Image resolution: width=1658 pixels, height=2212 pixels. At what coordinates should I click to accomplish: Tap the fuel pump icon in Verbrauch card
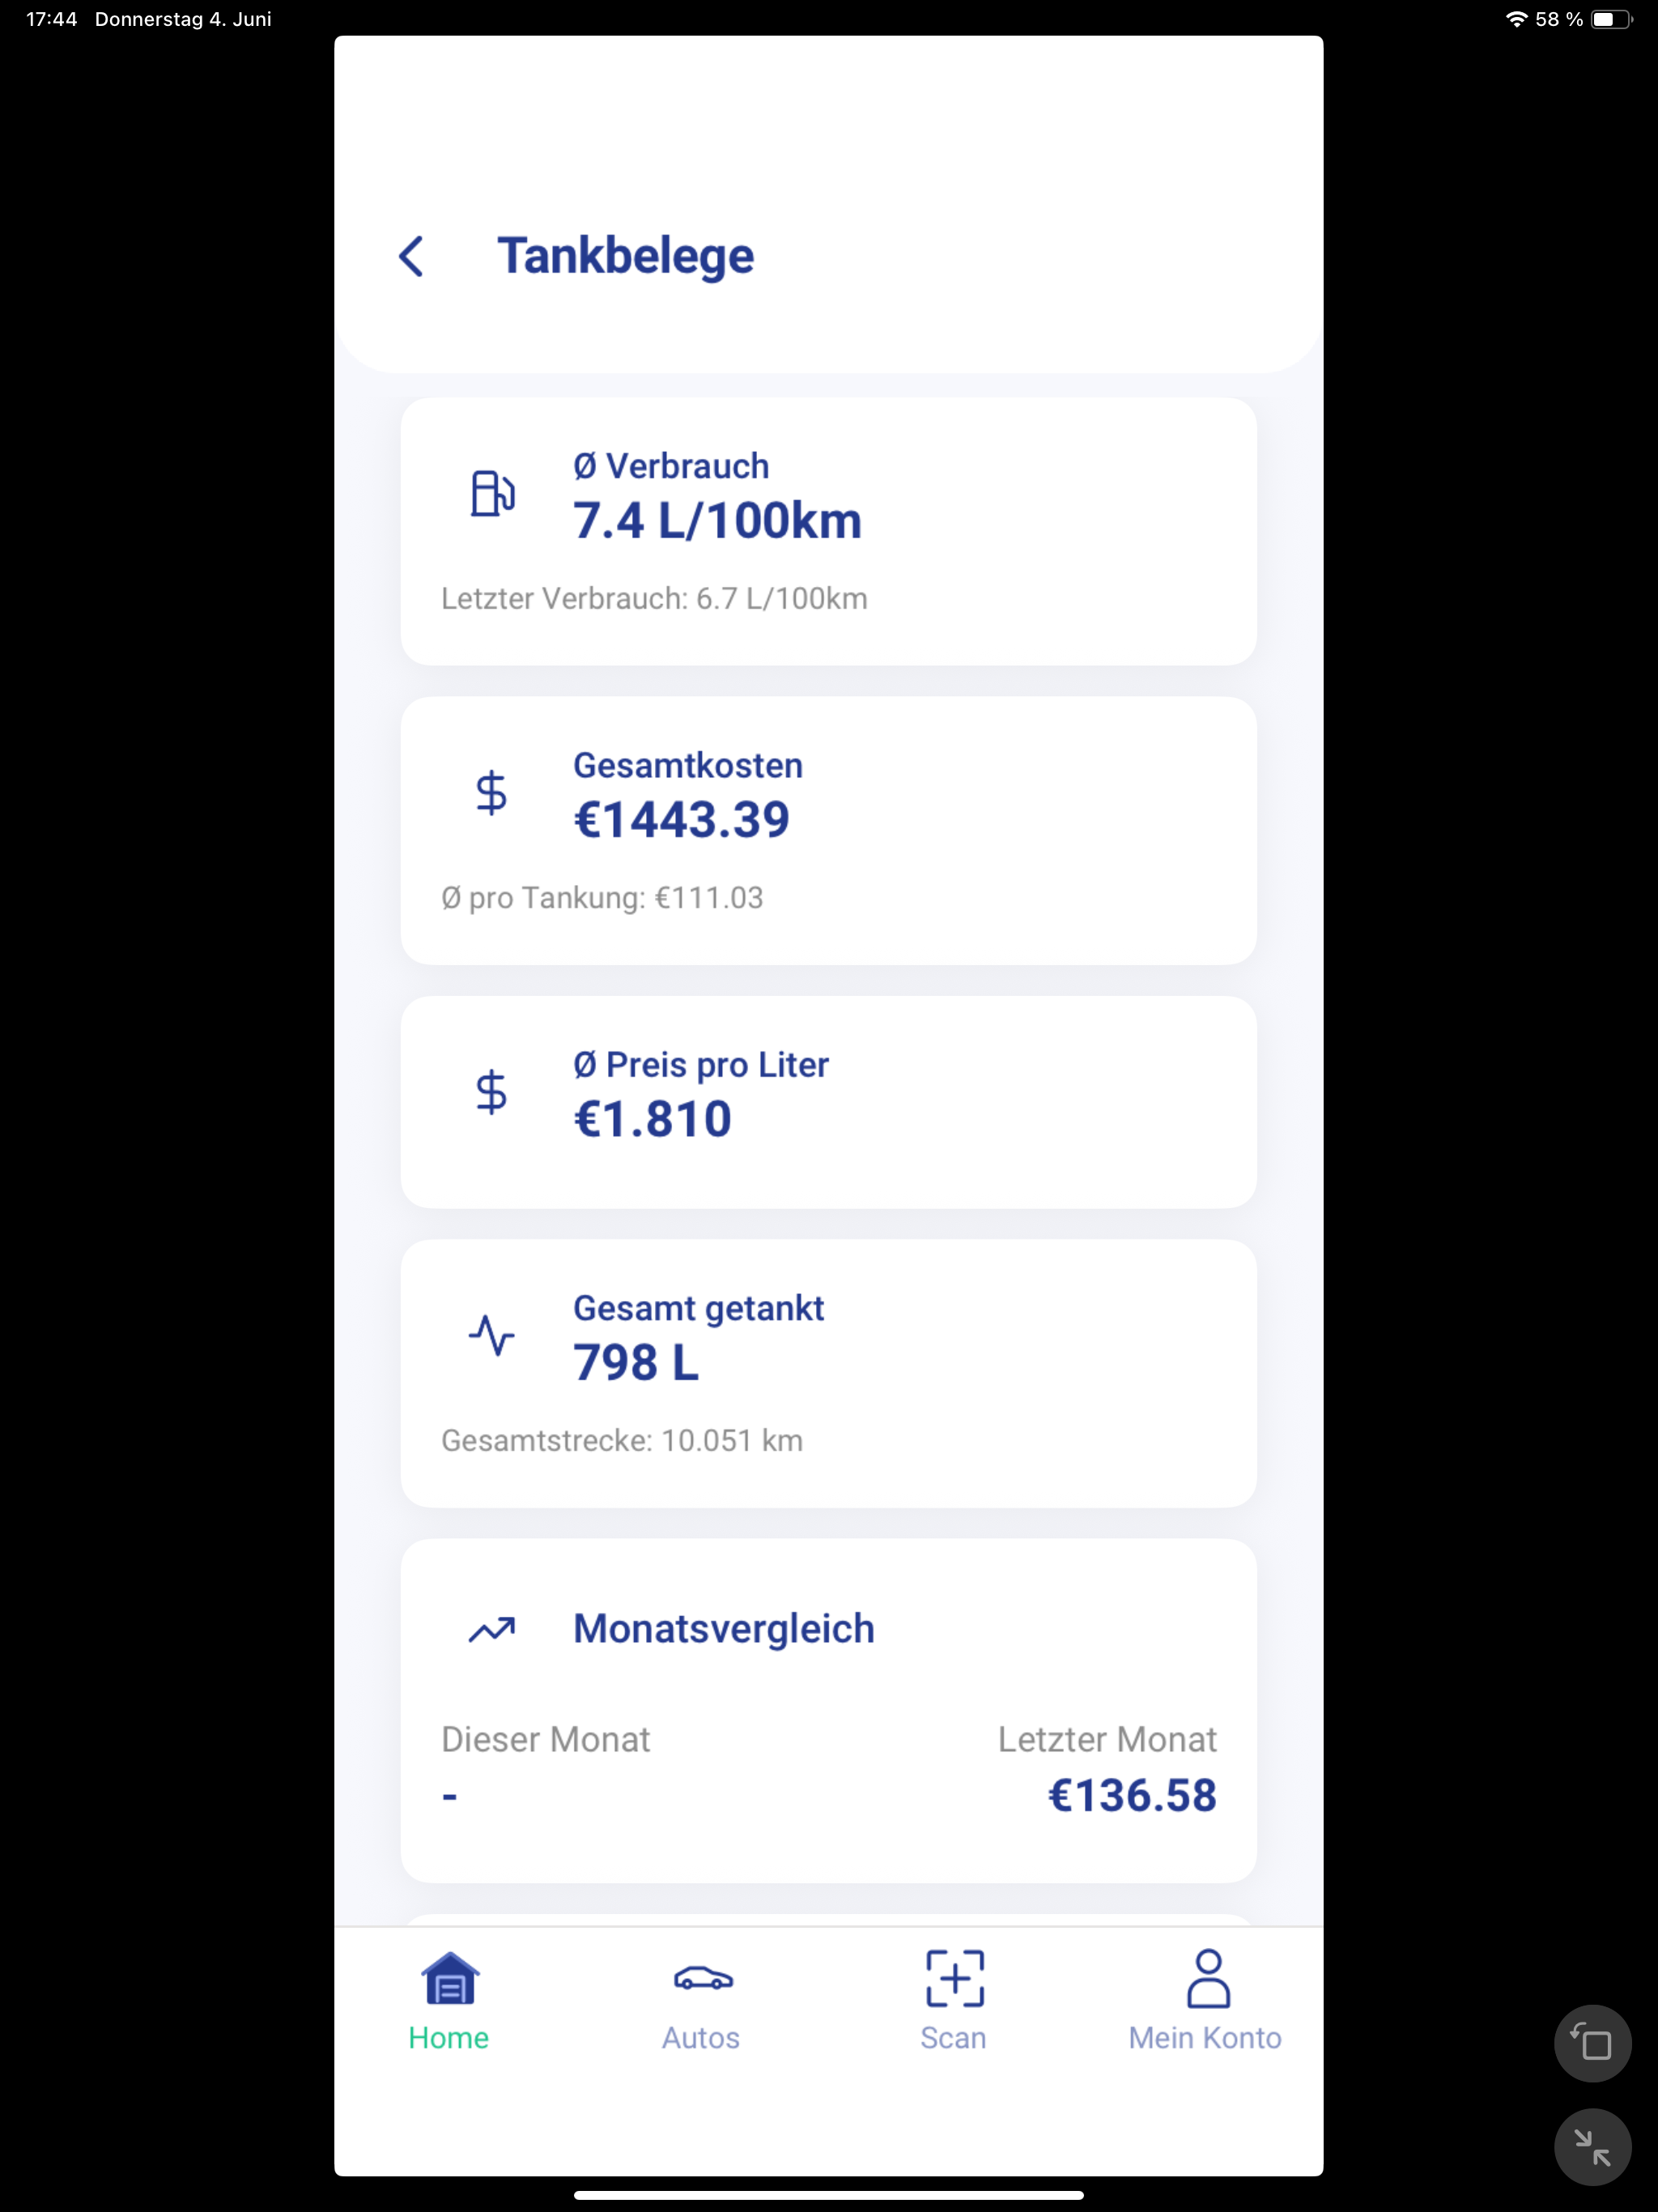(x=492, y=493)
